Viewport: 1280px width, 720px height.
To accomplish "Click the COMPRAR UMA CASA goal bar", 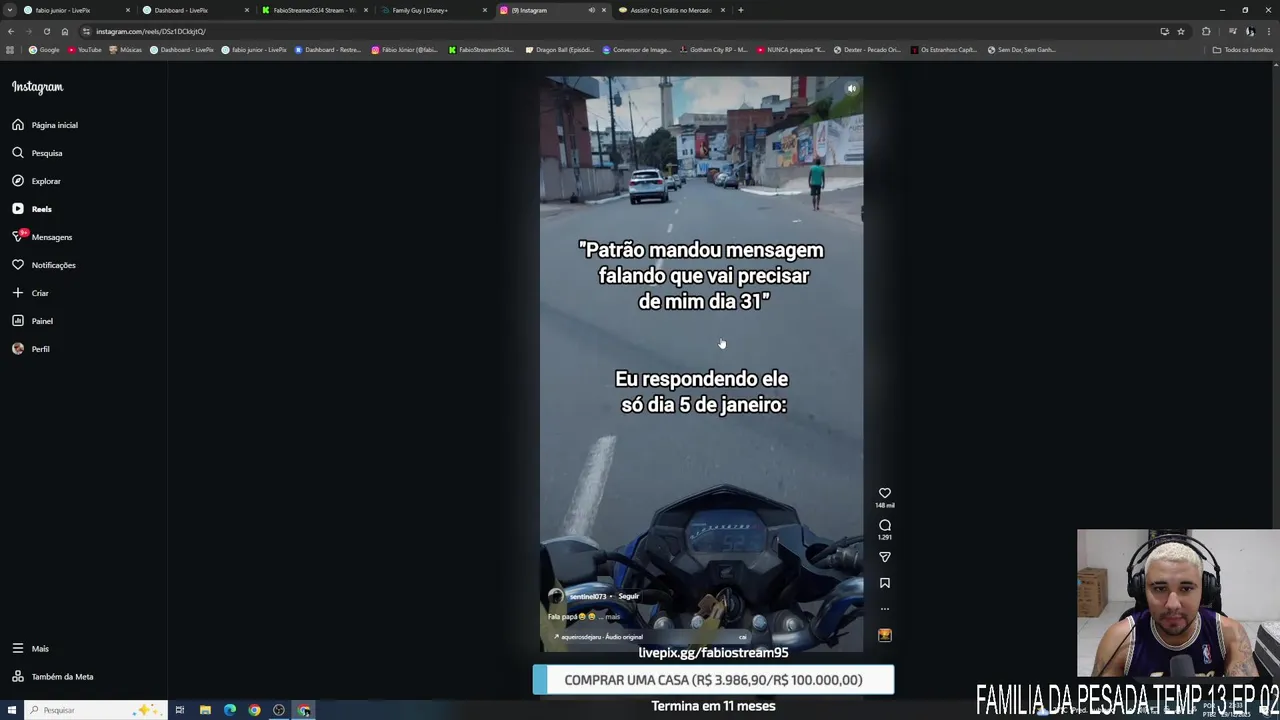I will coord(713,680).
